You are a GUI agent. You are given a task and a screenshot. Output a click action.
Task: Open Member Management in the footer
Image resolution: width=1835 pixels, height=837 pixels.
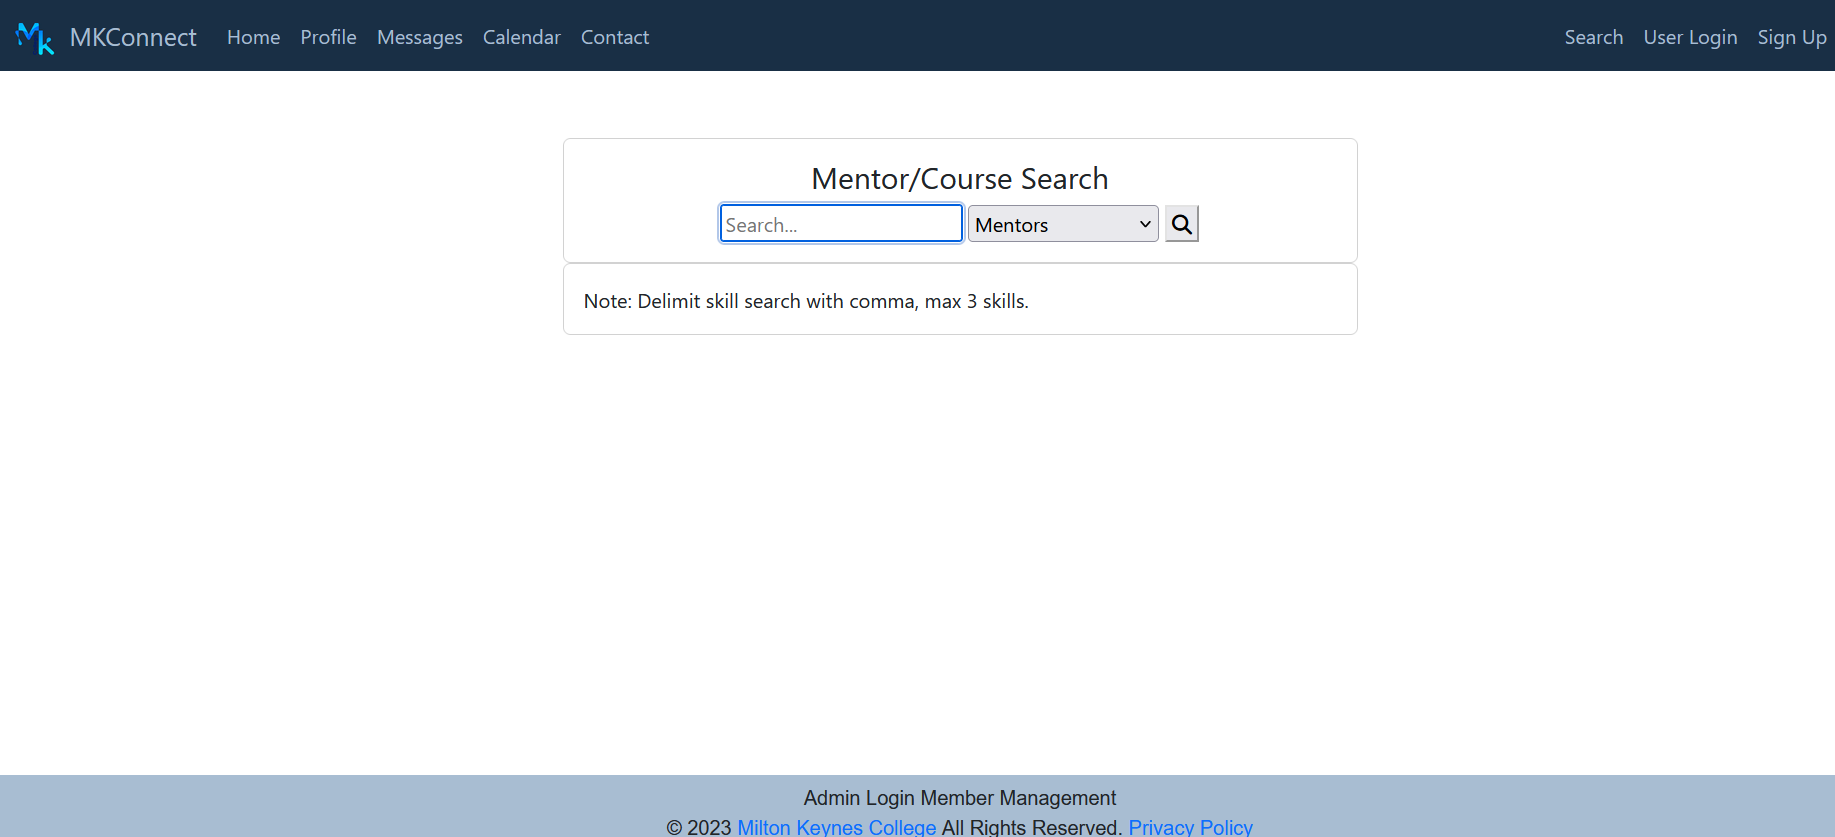click(1018, 798)
